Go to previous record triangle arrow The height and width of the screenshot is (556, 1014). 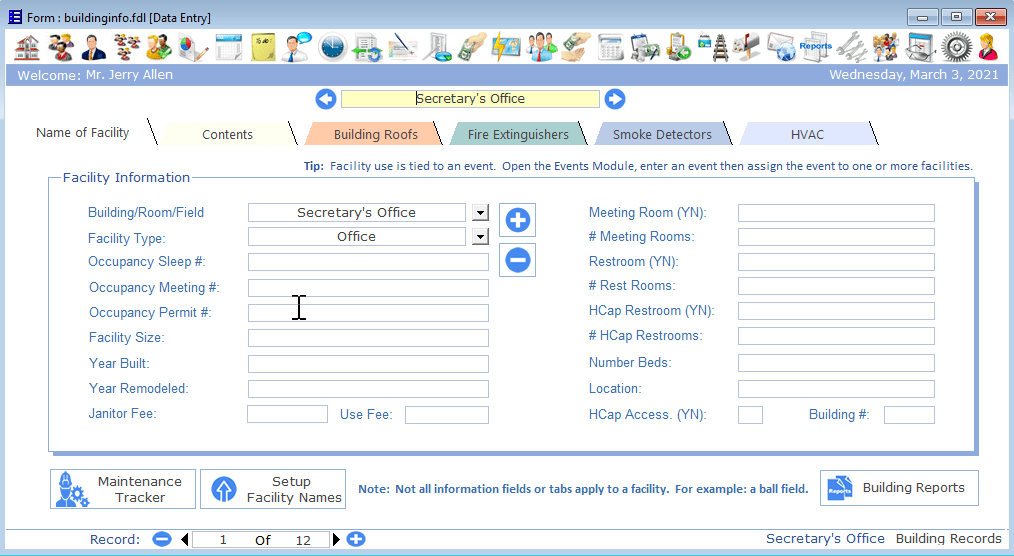click(x=185, y=539)
